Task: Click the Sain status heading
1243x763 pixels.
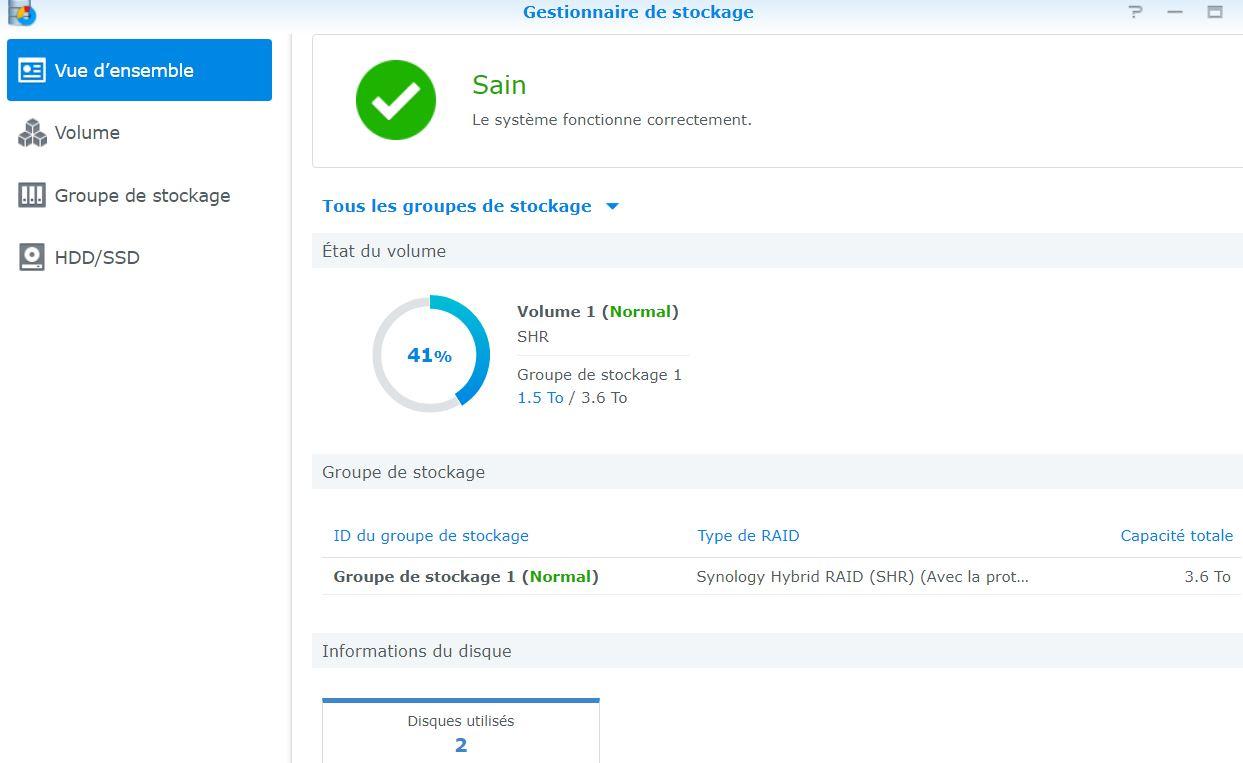Action: click(499, 85)
